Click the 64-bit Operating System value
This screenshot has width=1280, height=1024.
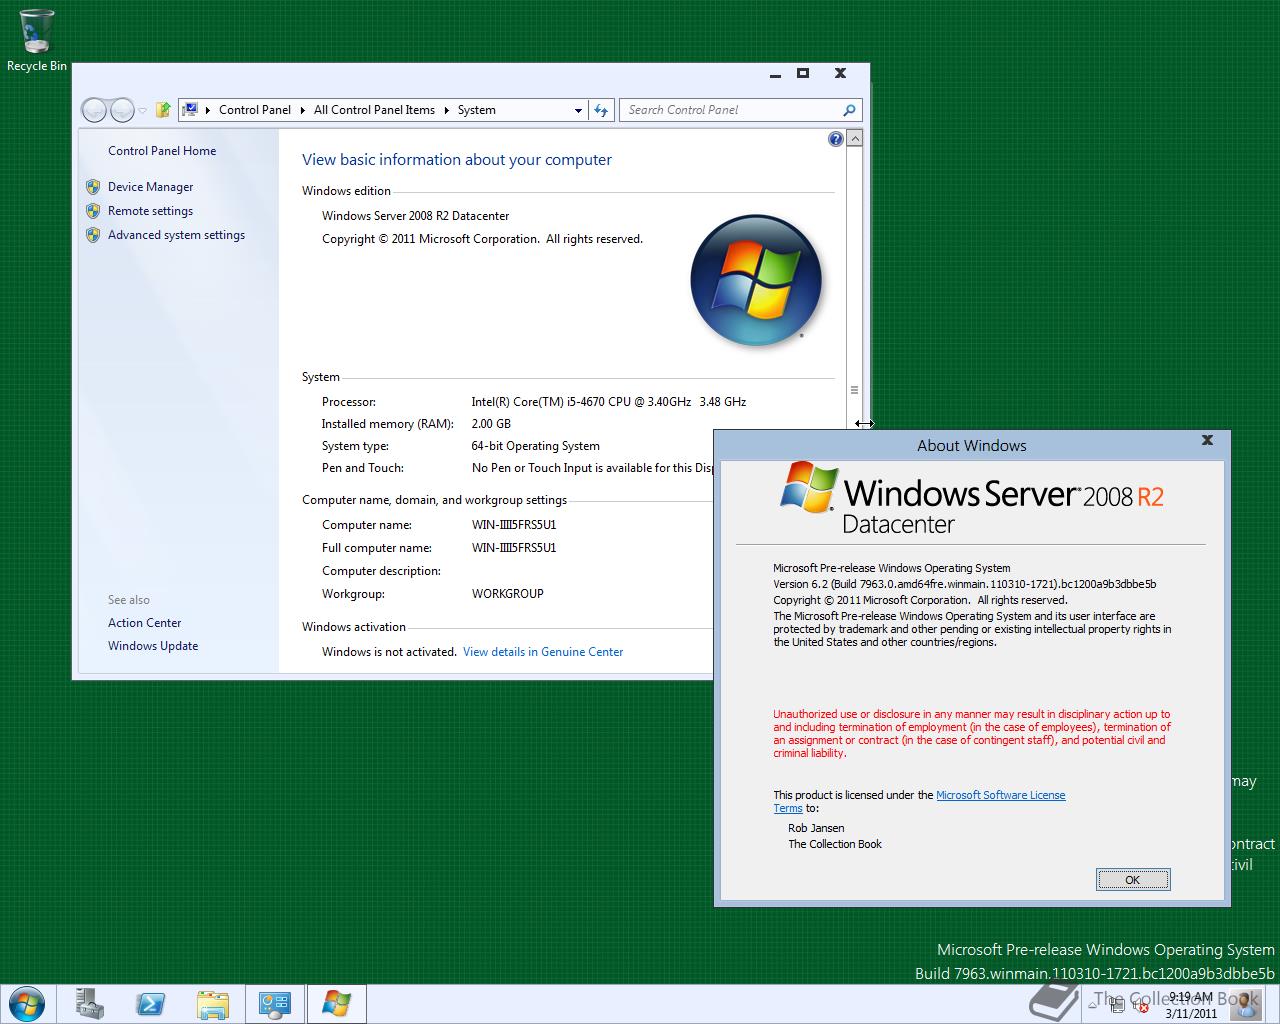tap(535, 446)
